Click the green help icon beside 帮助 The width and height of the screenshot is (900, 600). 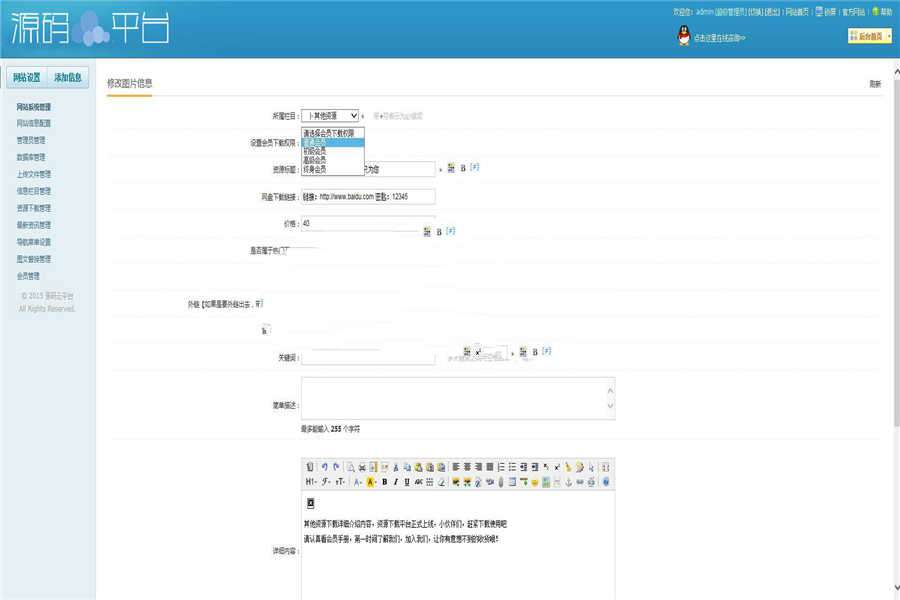click(875, 11)
